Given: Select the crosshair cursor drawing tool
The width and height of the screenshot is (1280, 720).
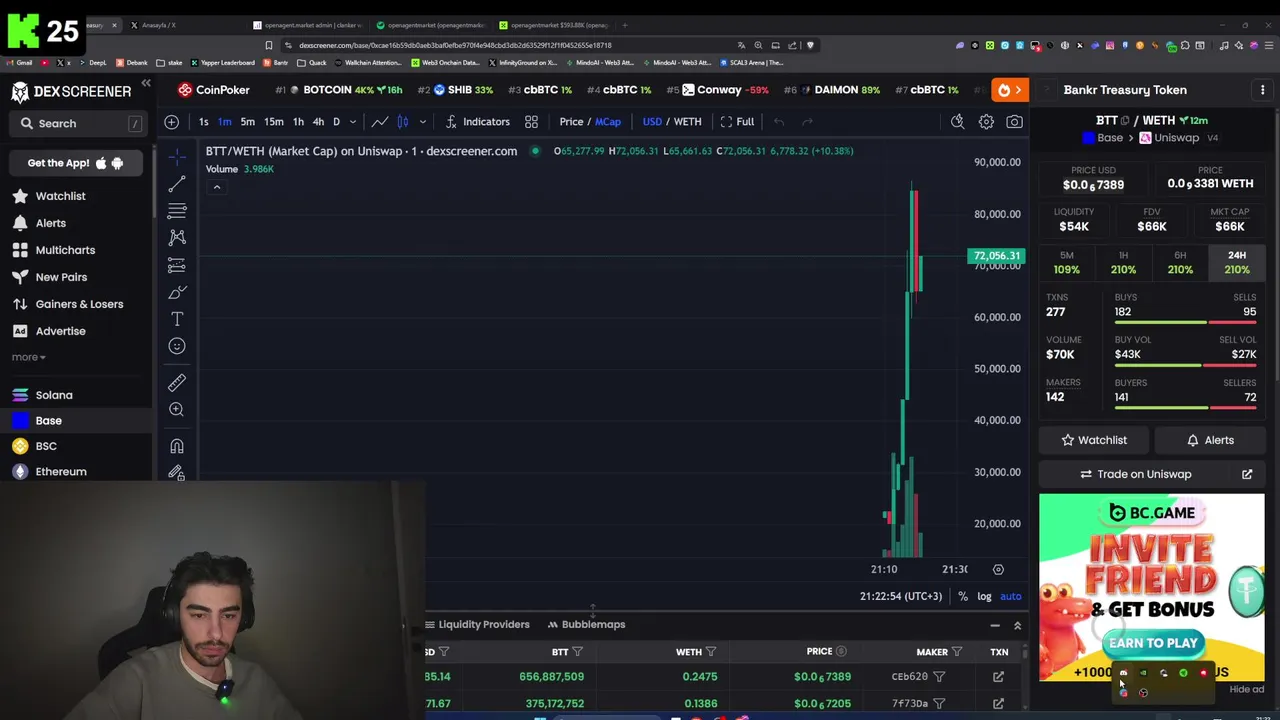Looking at the screenshot, I should (x=177, y=157).
